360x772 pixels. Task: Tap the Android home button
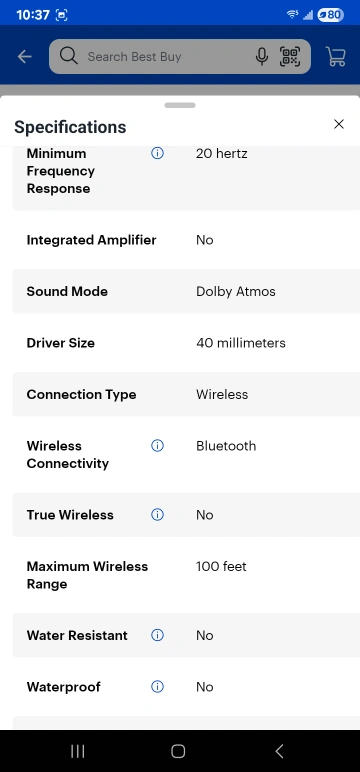coord(178,751)
